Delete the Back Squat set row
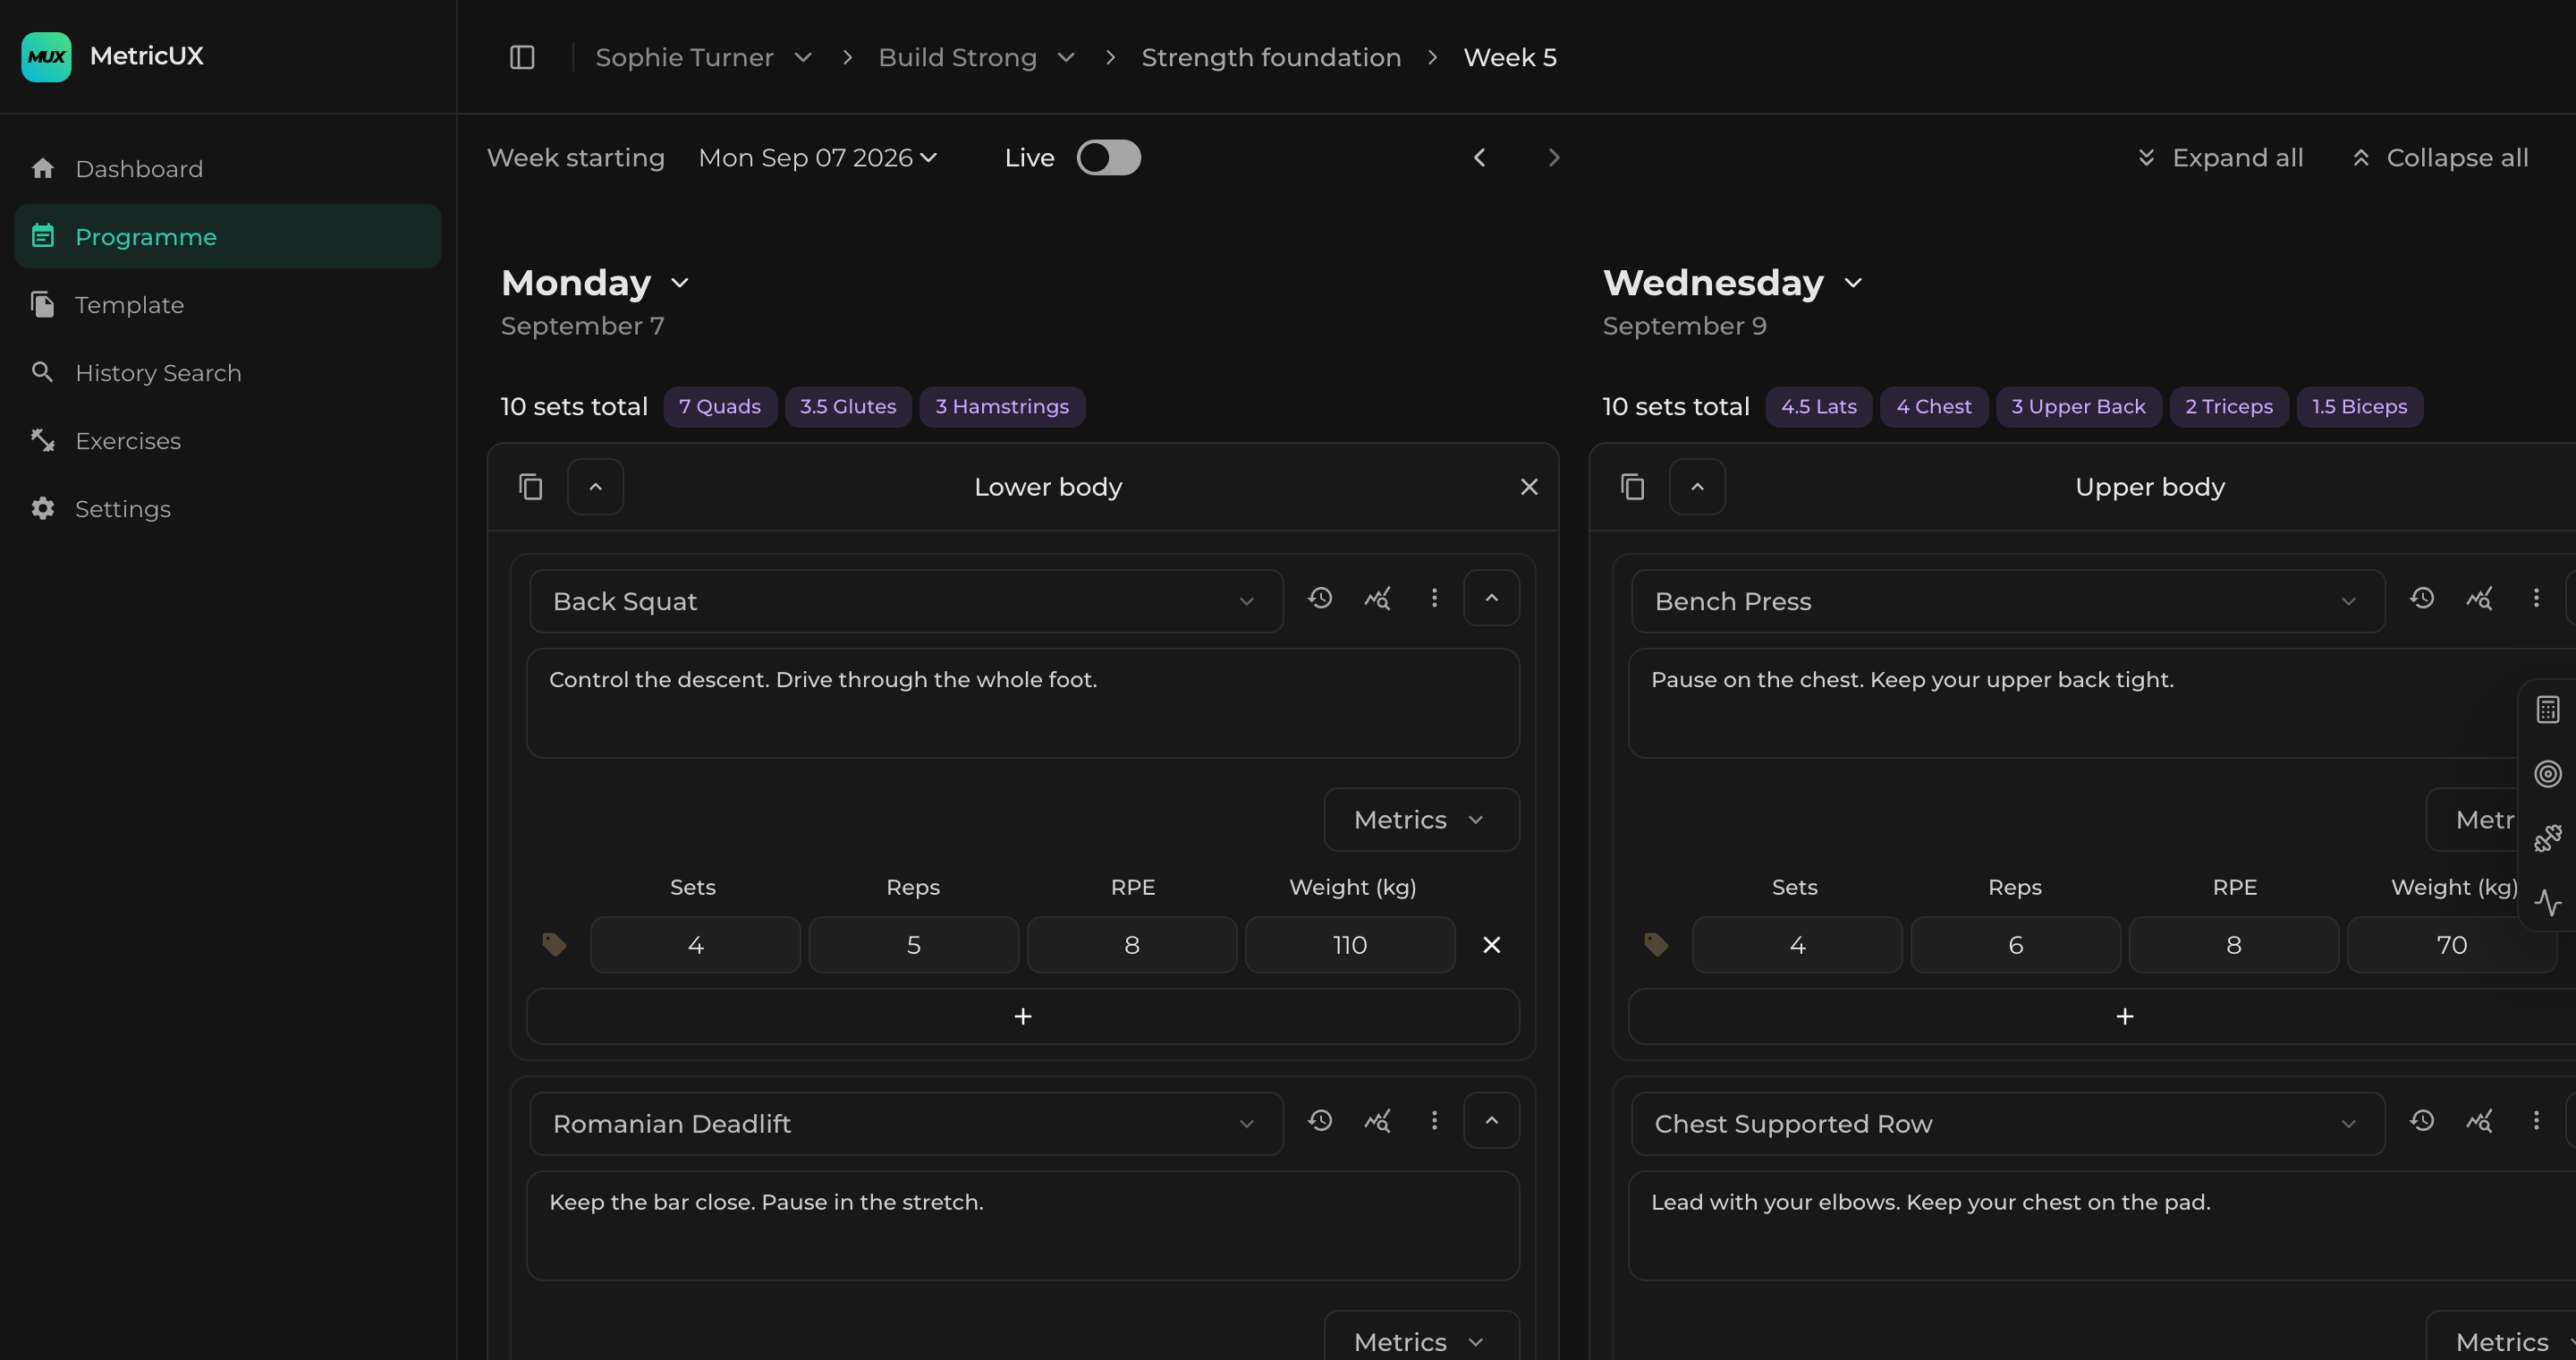 point(1492,945)
